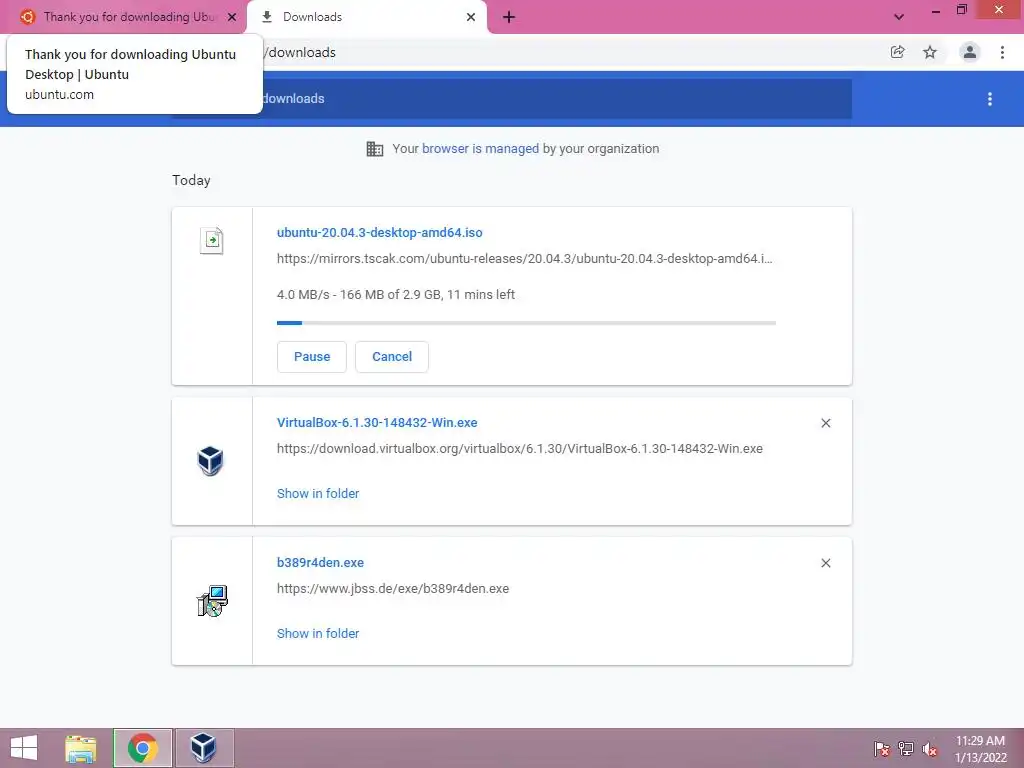Click the share page icon
Screen dimensions: 1024x768
897,52
